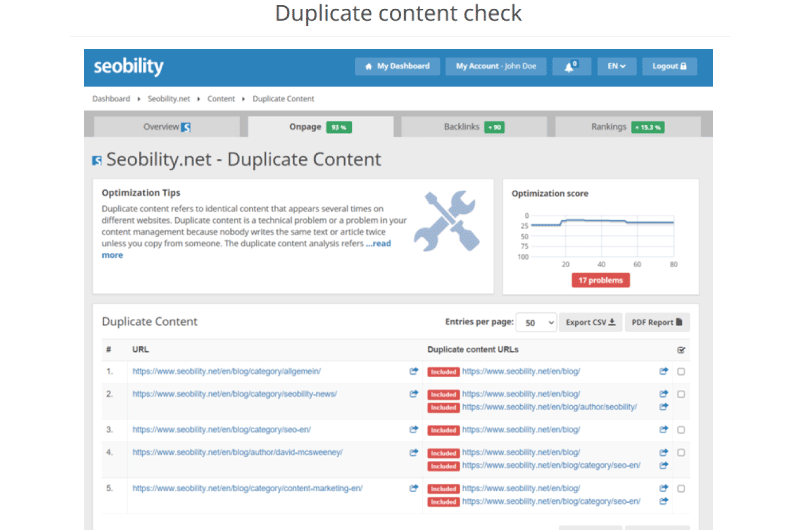The height and width of the screenshot is (530, 800).
Task: Click Included badge in row 3
Action: (x=443, y=430)
